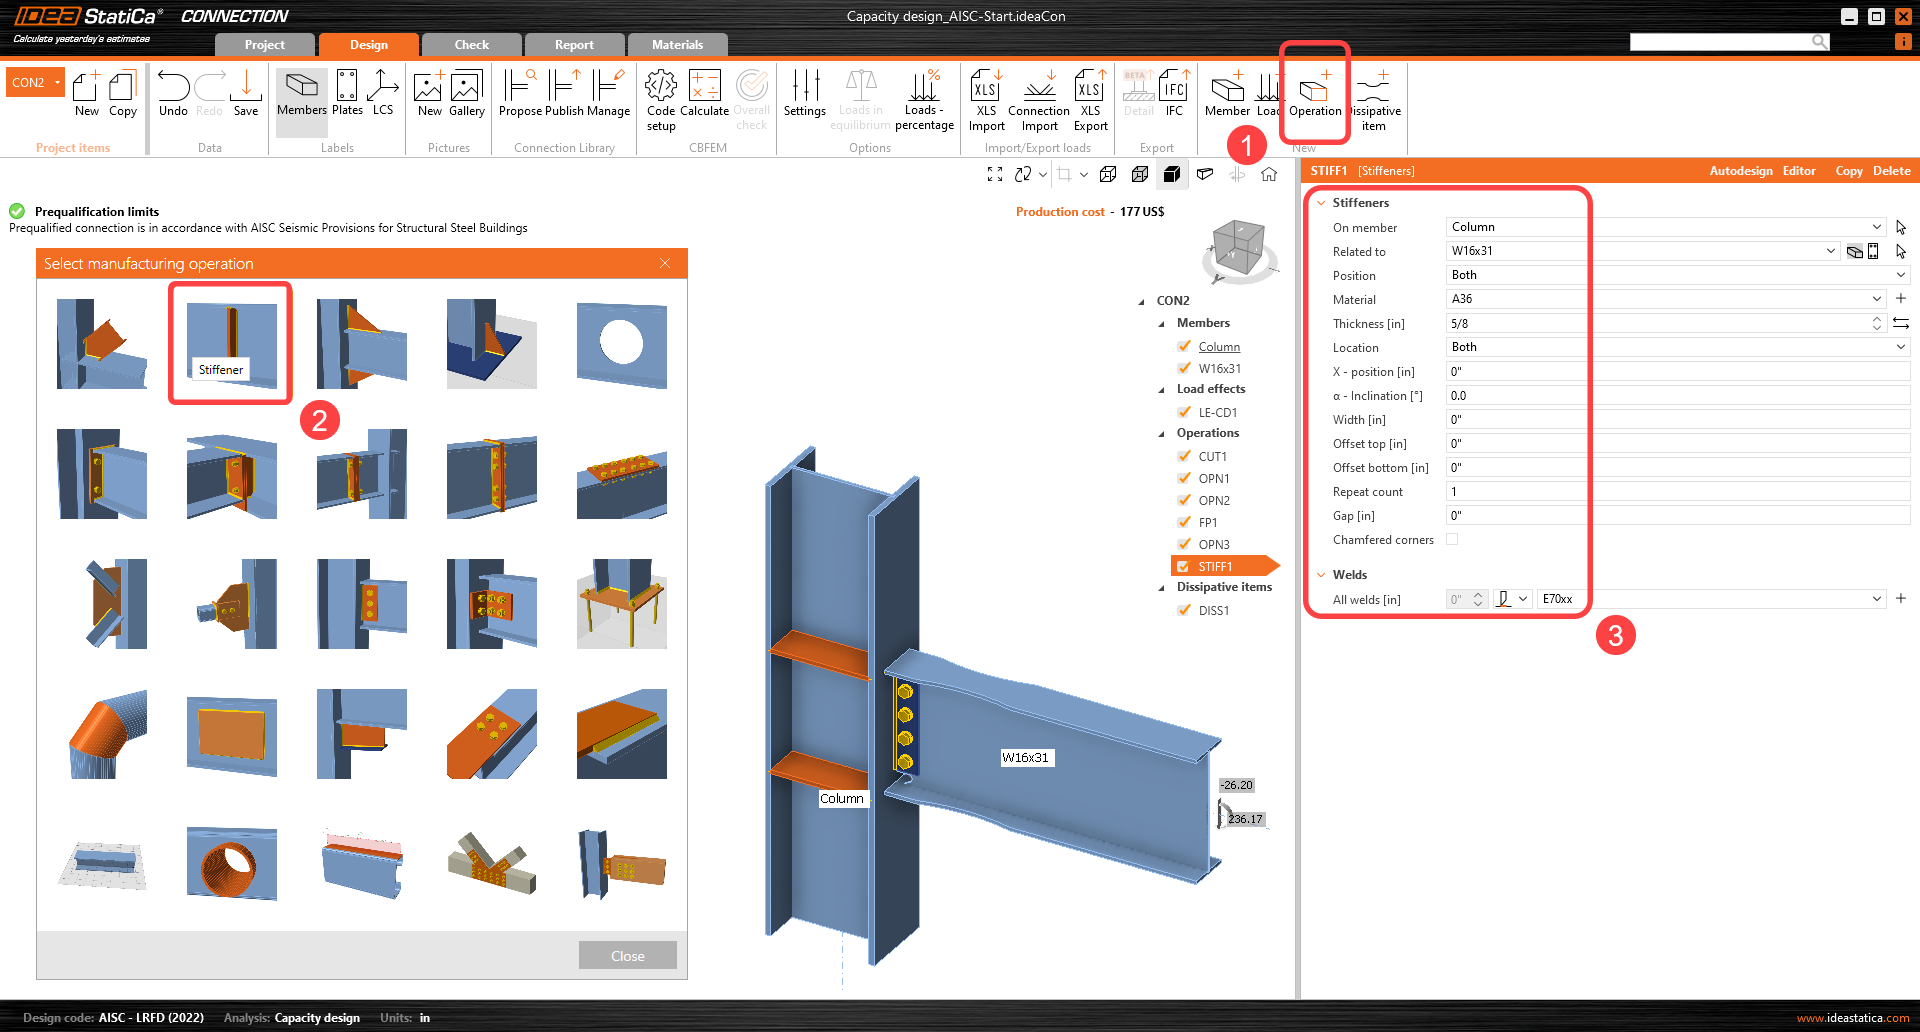
Task: Collapse the Stiffeners property section
Action: pyautogui.click(x=1321, y=203)
